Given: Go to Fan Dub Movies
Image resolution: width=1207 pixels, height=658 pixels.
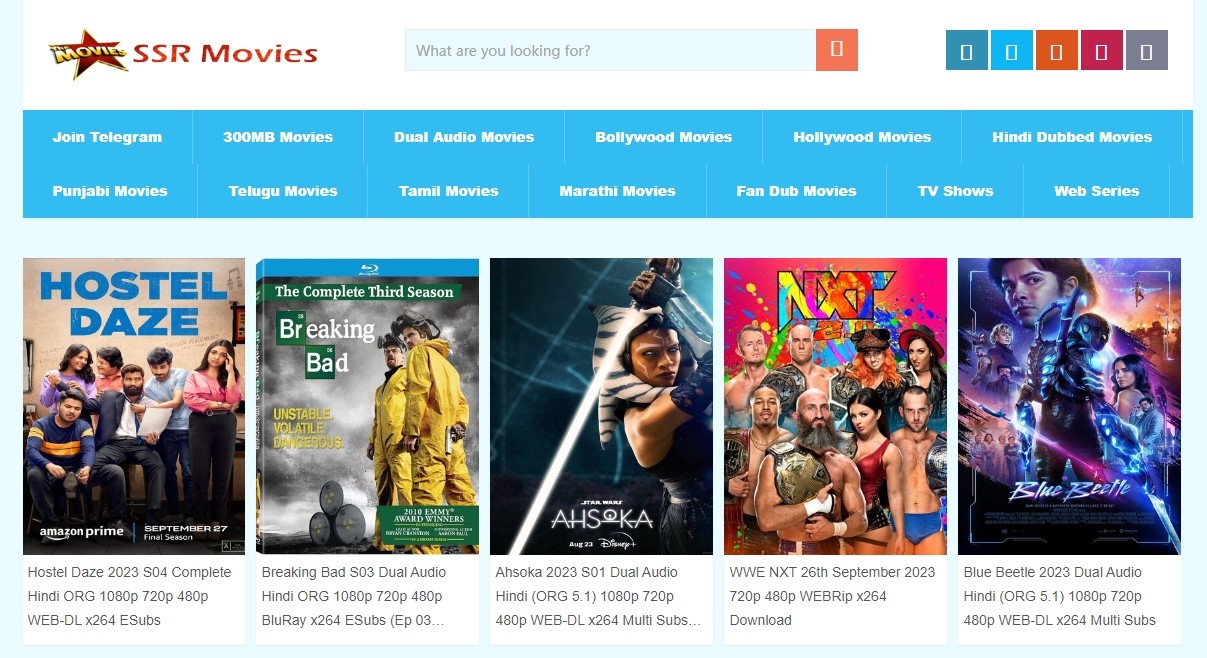Looking at the screenshot, I should coord(796,191).
